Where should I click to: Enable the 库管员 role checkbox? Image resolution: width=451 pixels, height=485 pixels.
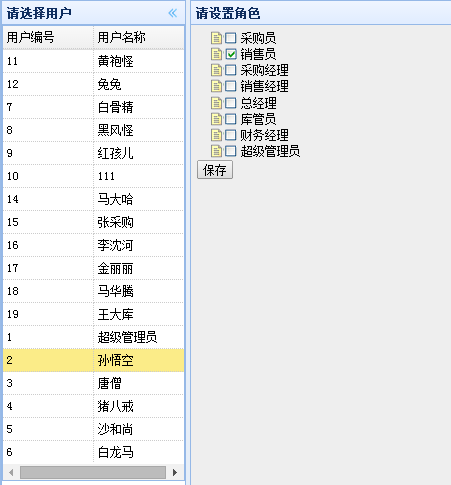pyautogui.click(x=231, y=119)
